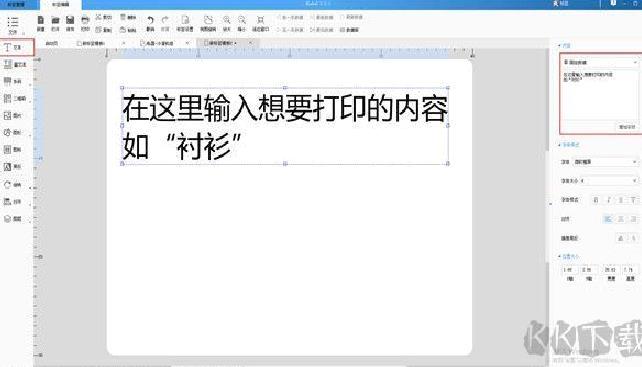642x367 pixels.
Task: Toggle bold font style button
Action: [596, 200]
